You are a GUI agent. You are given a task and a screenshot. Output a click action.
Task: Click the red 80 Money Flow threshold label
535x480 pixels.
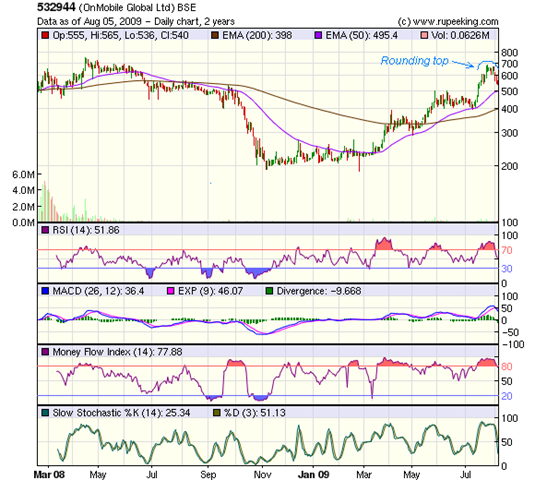507,366
